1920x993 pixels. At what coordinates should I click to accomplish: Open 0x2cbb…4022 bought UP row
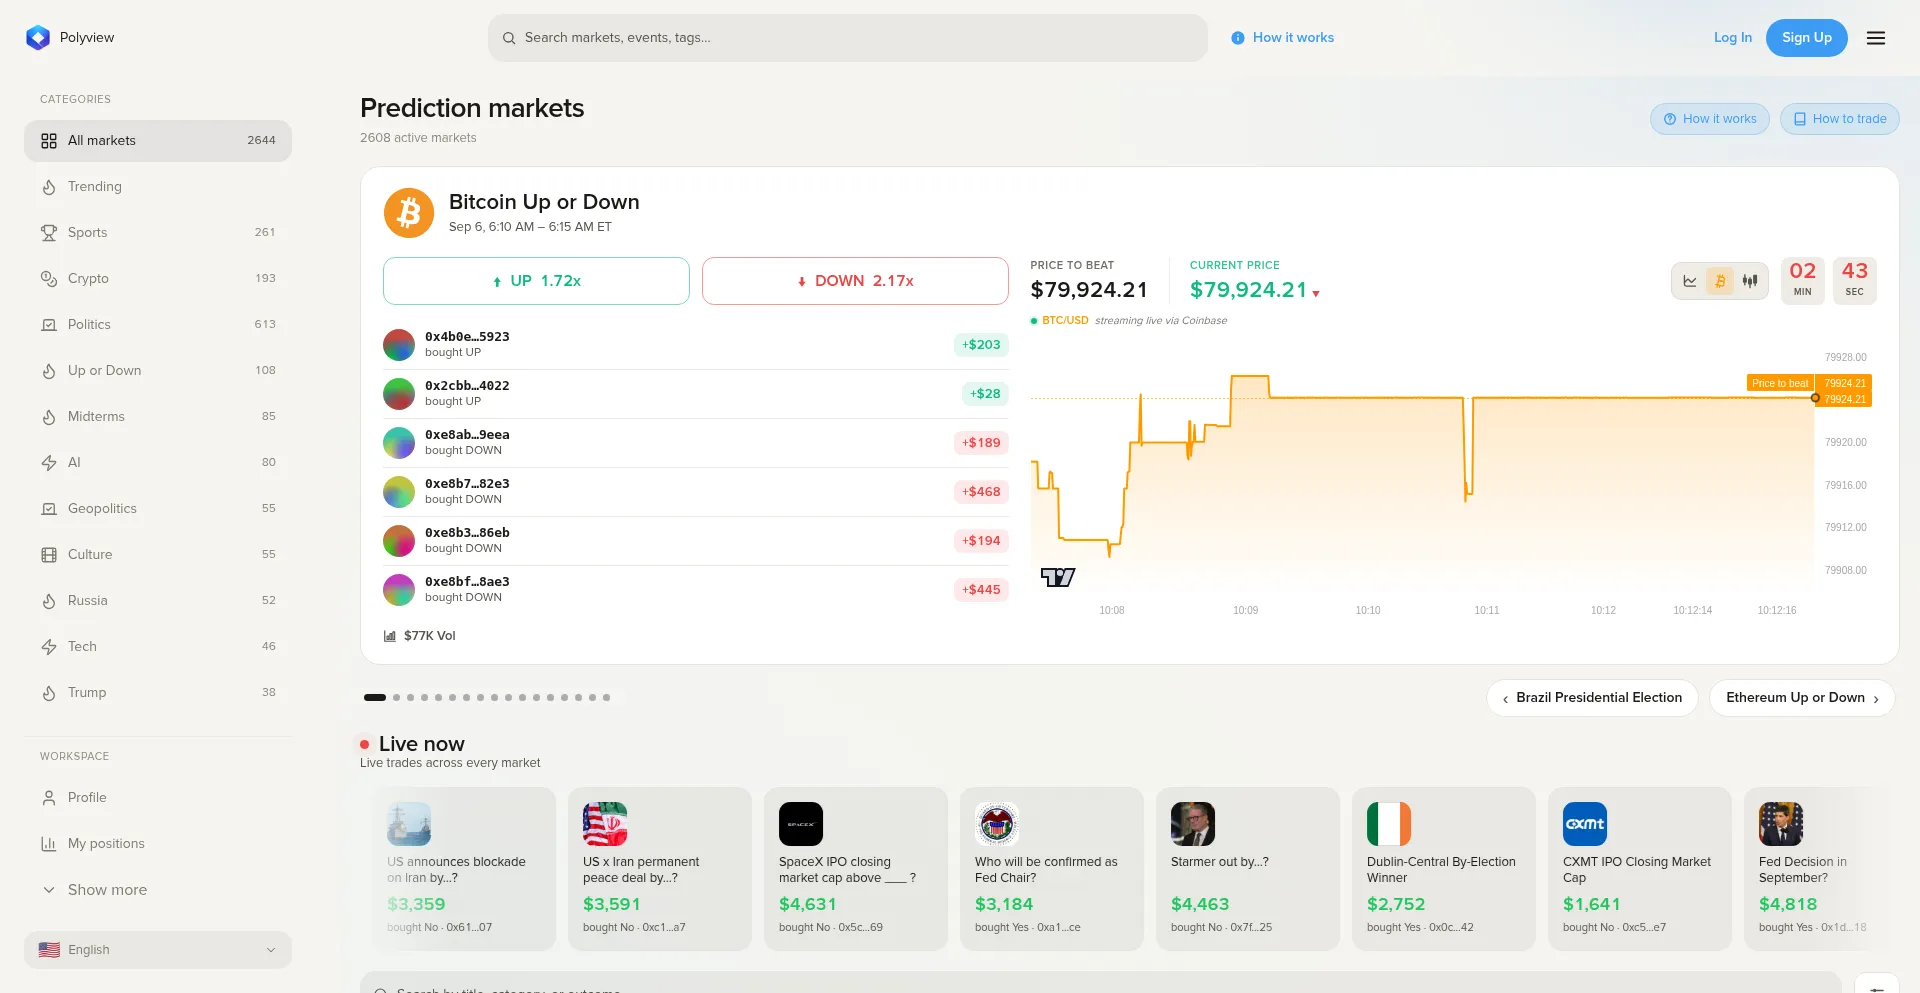click(x=696, y=394)
